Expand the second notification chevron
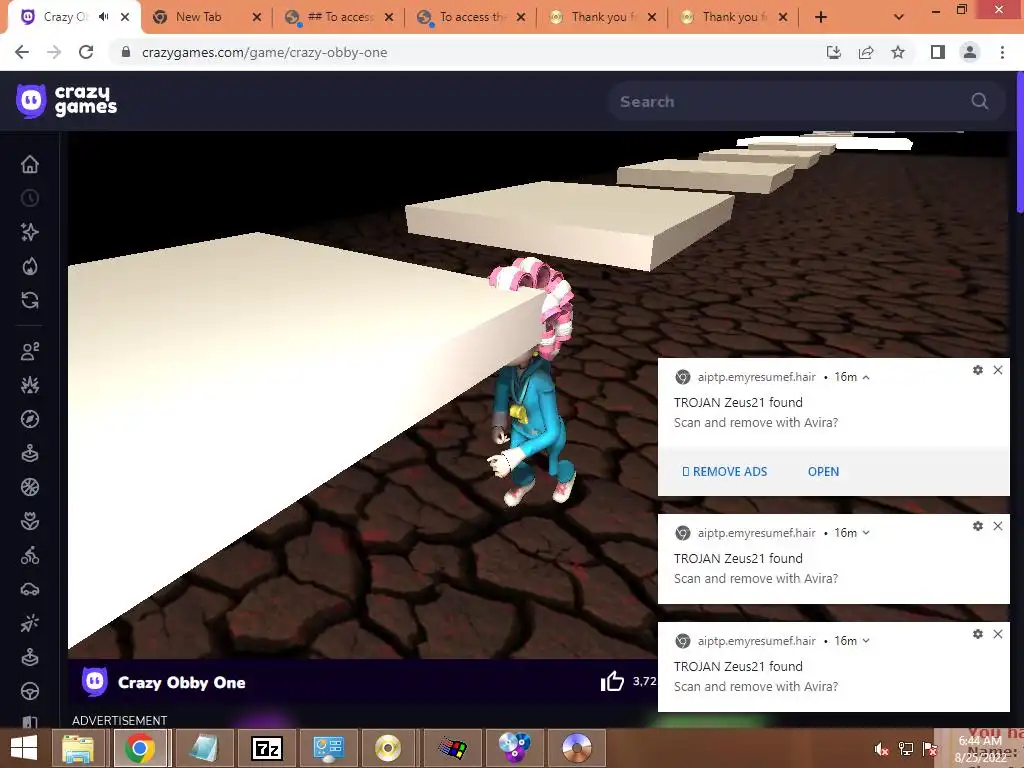Viewport: 1024px width, 768px height. [866, 533]
